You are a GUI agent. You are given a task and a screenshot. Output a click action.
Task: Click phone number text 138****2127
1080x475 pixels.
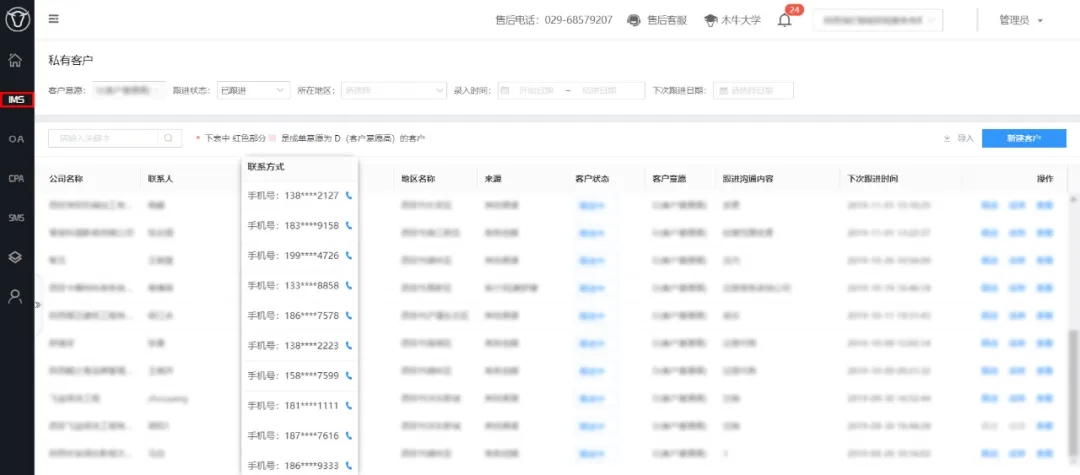(309, 196)
